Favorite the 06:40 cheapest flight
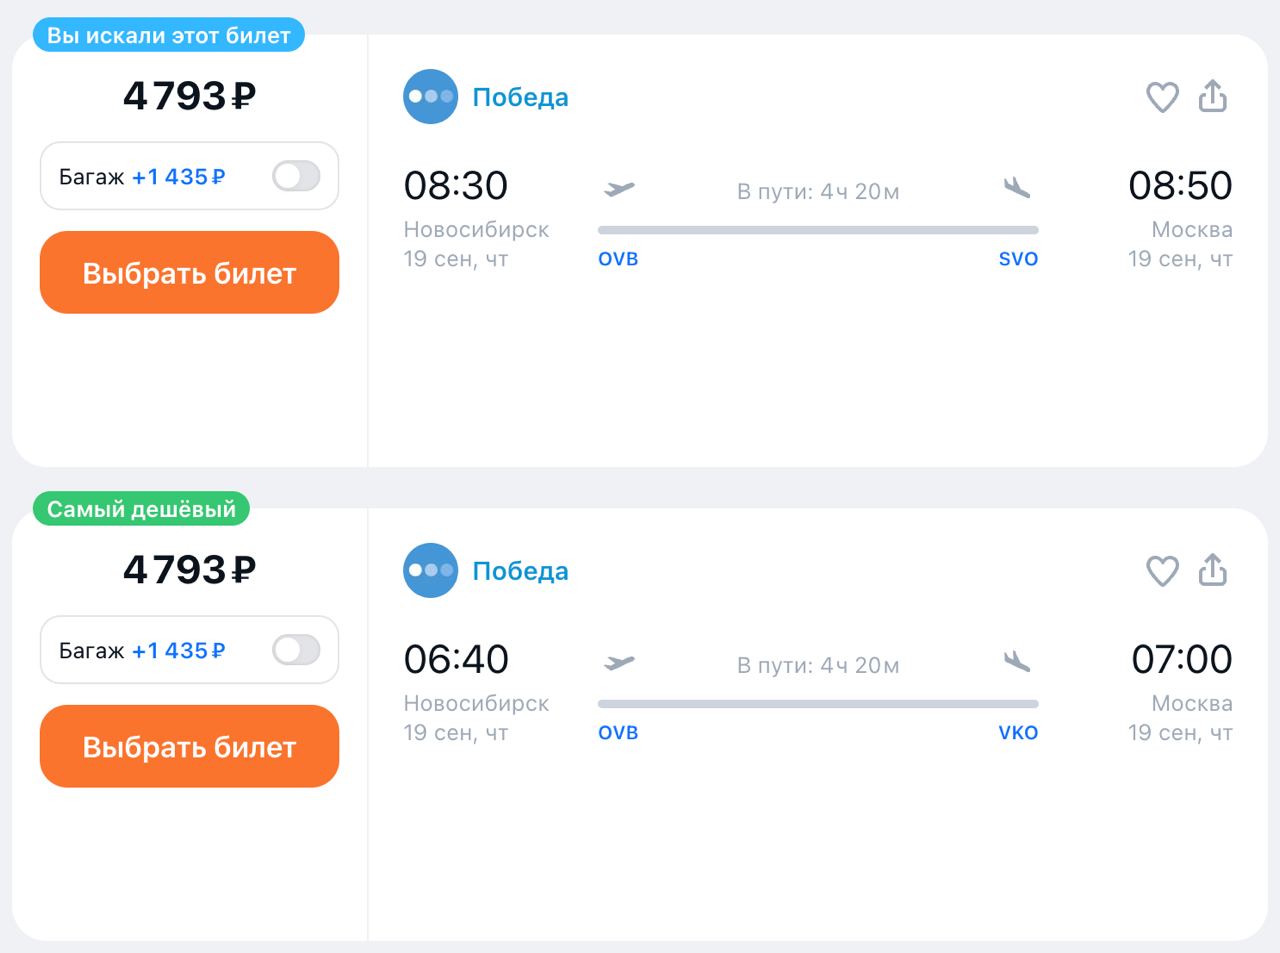This screenshot has width=1280, height=953. point(1162,571)
